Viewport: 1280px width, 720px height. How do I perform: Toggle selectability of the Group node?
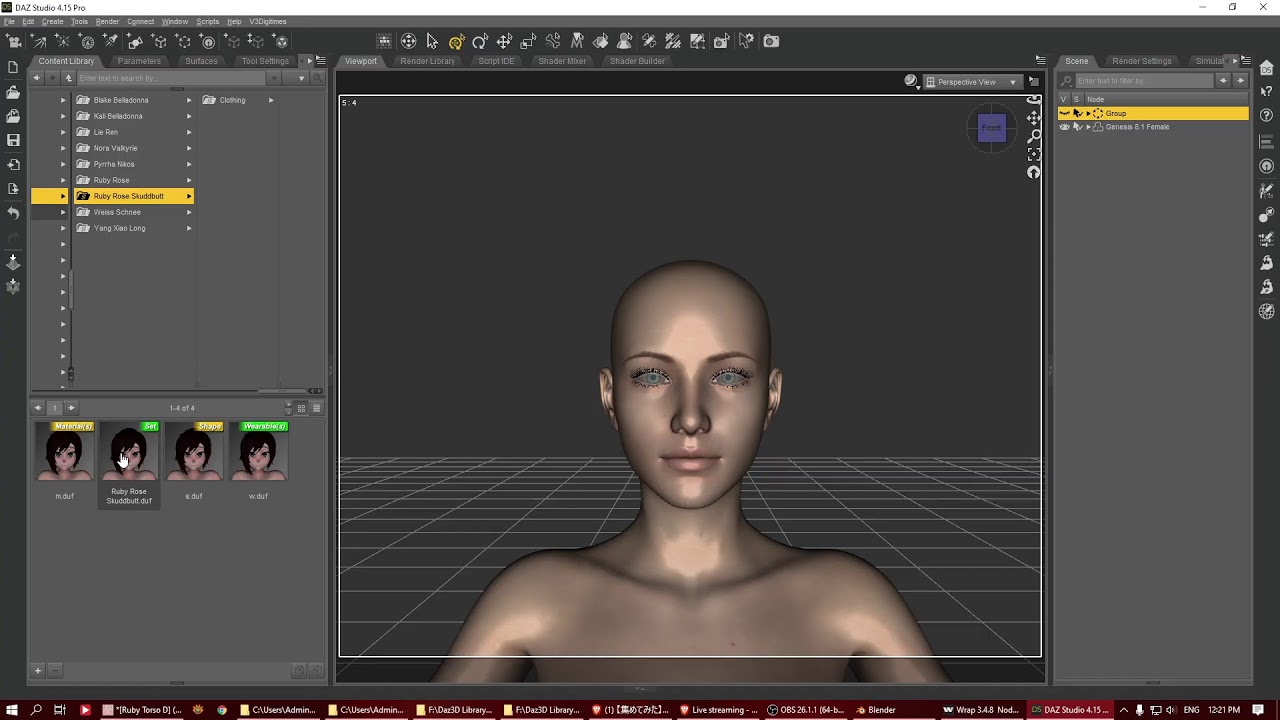click(x=1077, y=113)
